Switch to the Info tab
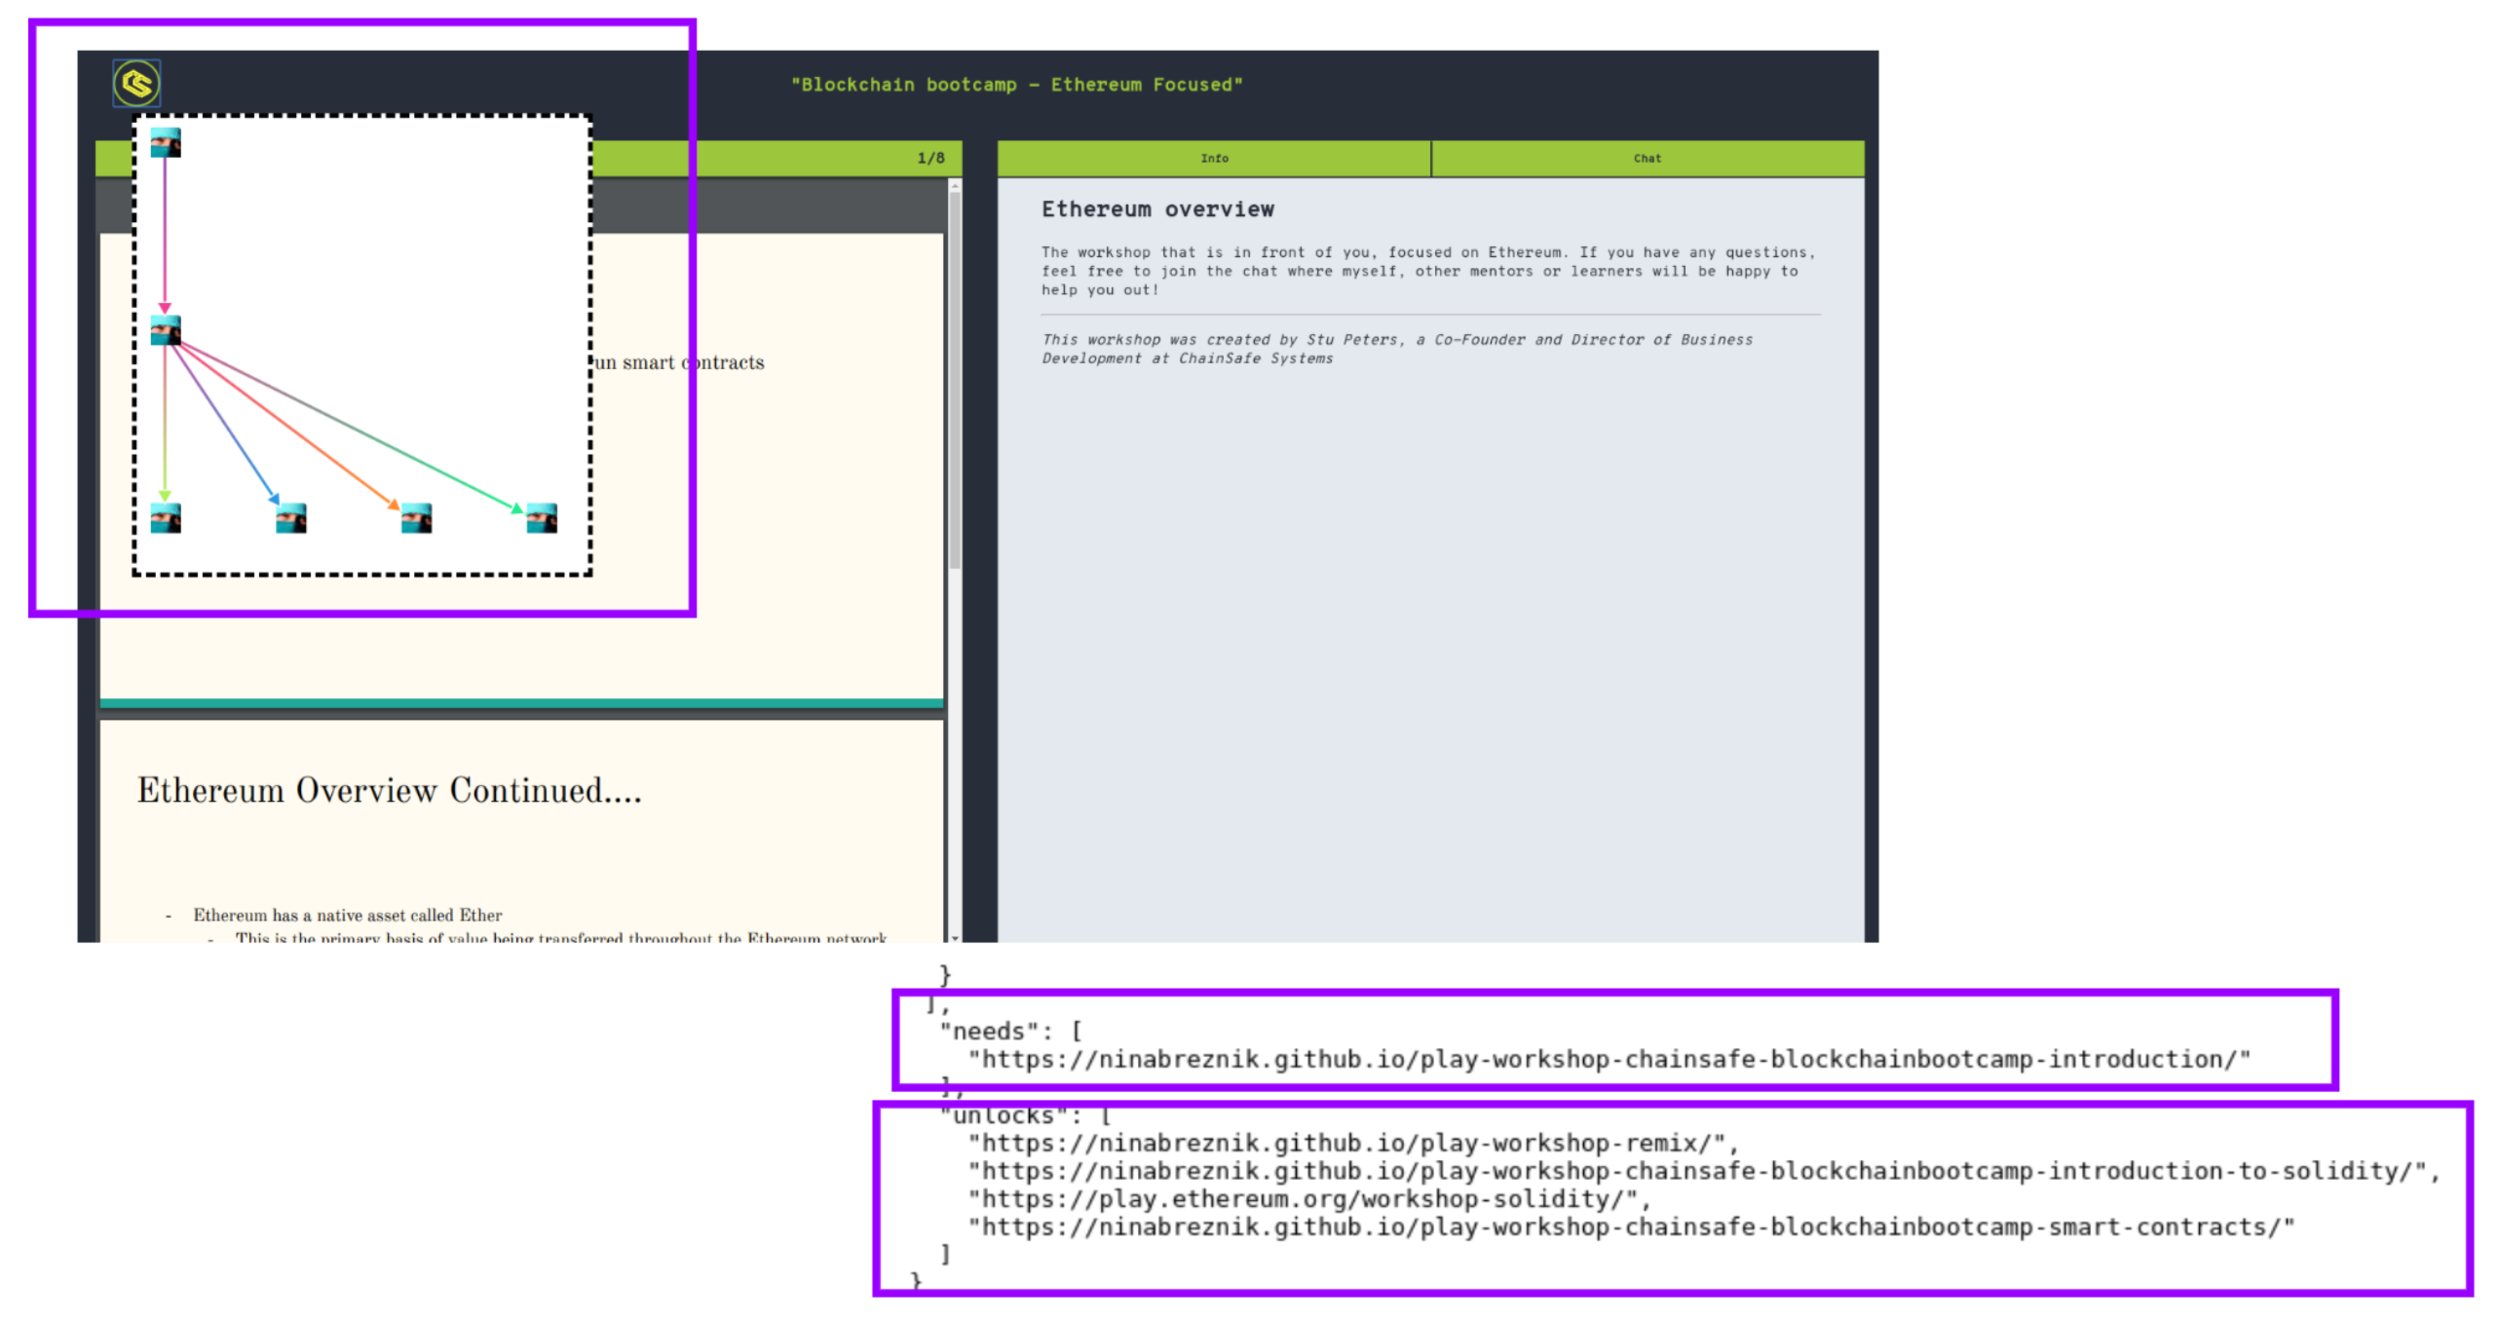2500x1317 pixels. point(1213,159)
